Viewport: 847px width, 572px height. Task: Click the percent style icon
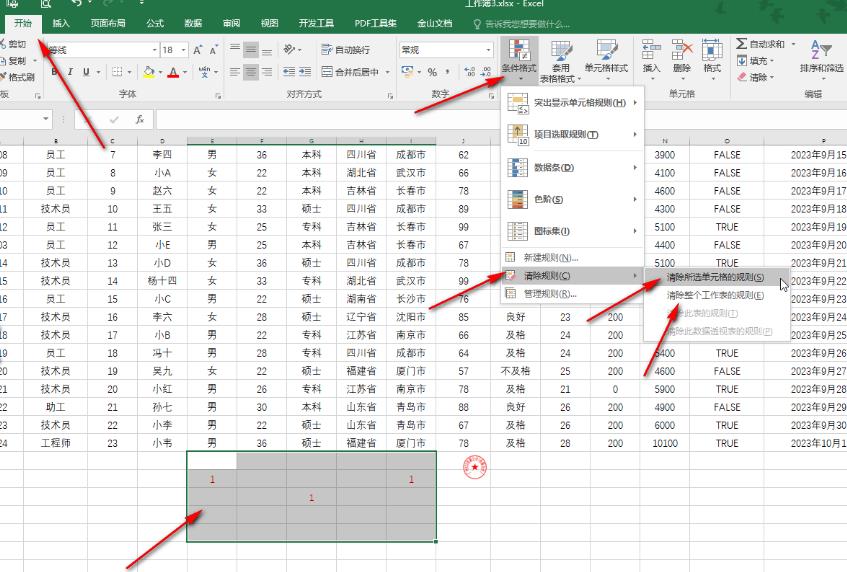tap(432, 72)
